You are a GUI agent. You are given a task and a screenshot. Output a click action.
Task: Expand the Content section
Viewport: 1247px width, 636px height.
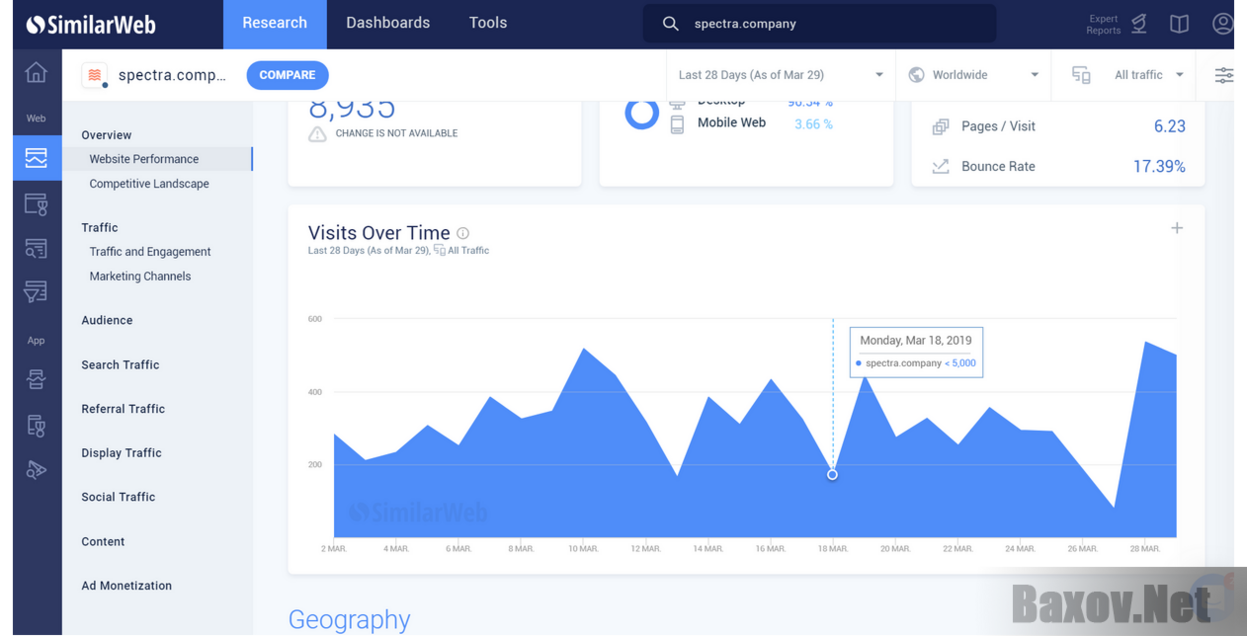[103, 542]
